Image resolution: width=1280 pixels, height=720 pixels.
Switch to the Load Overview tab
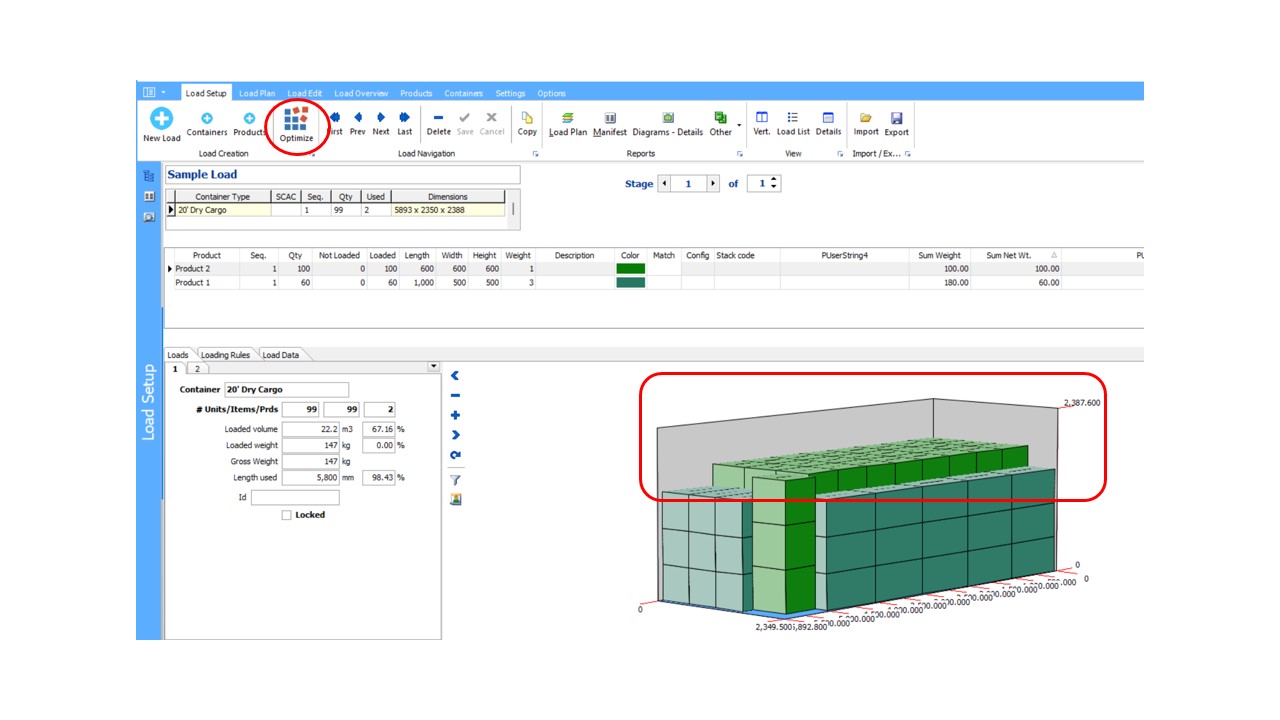[361, 93]
